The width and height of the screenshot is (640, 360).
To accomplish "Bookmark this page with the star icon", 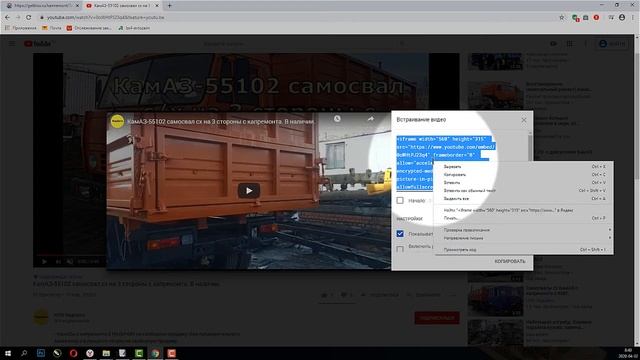I will 562,18.
